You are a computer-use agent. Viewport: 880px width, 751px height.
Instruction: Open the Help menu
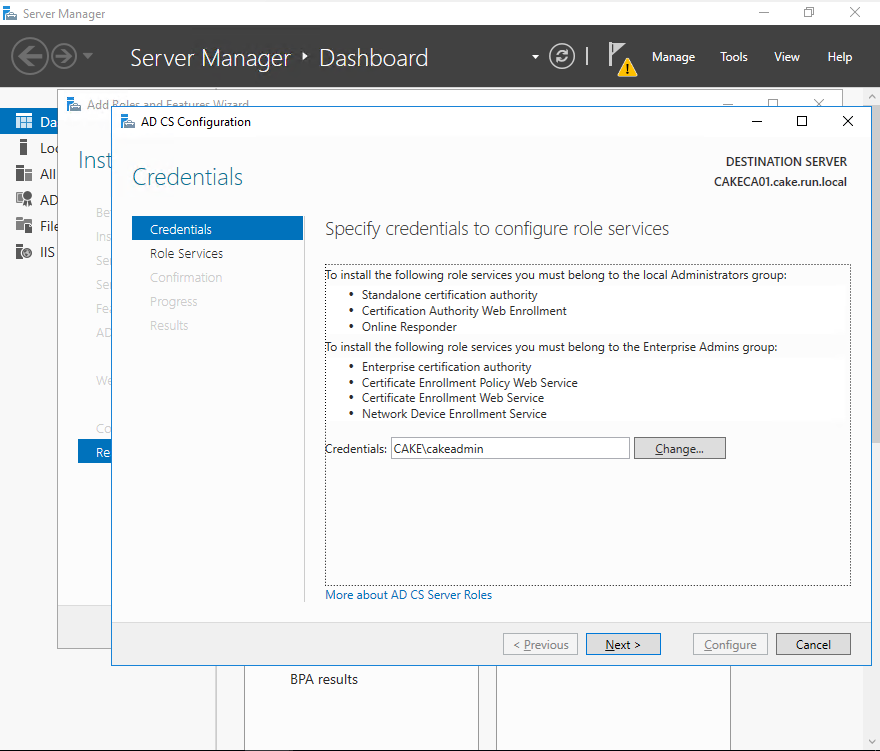click(x=840, y=57)
